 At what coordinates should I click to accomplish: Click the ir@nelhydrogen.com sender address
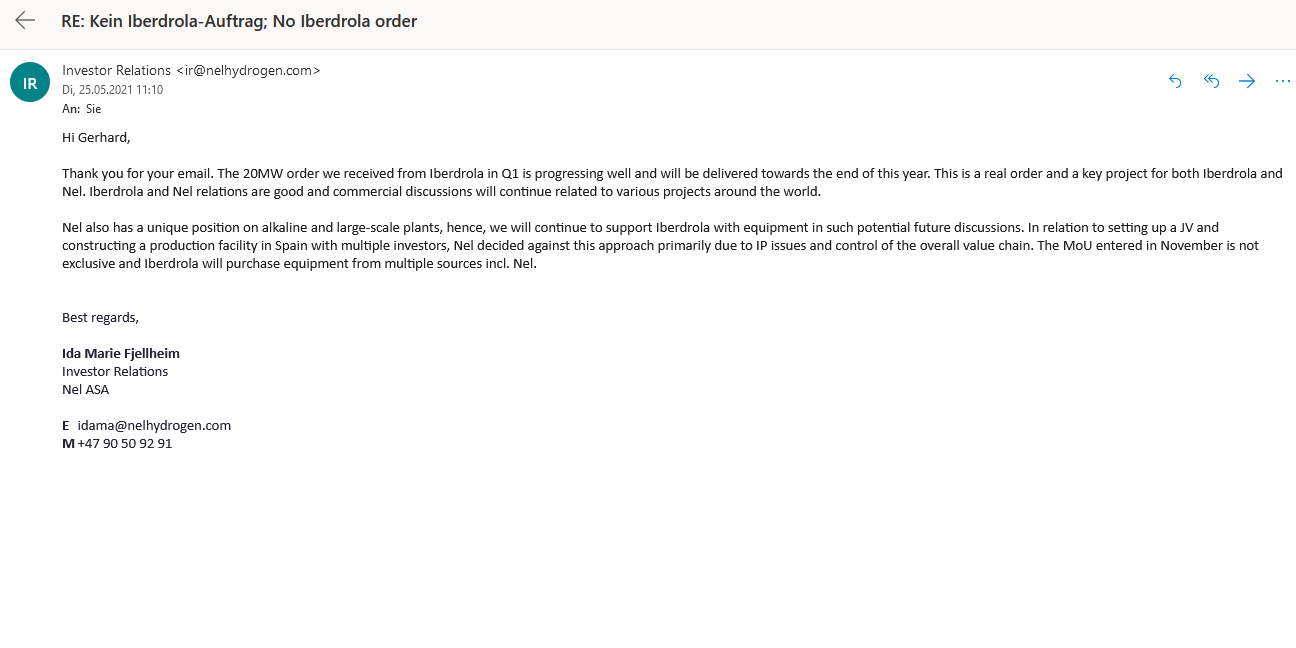tap(248, 70)
